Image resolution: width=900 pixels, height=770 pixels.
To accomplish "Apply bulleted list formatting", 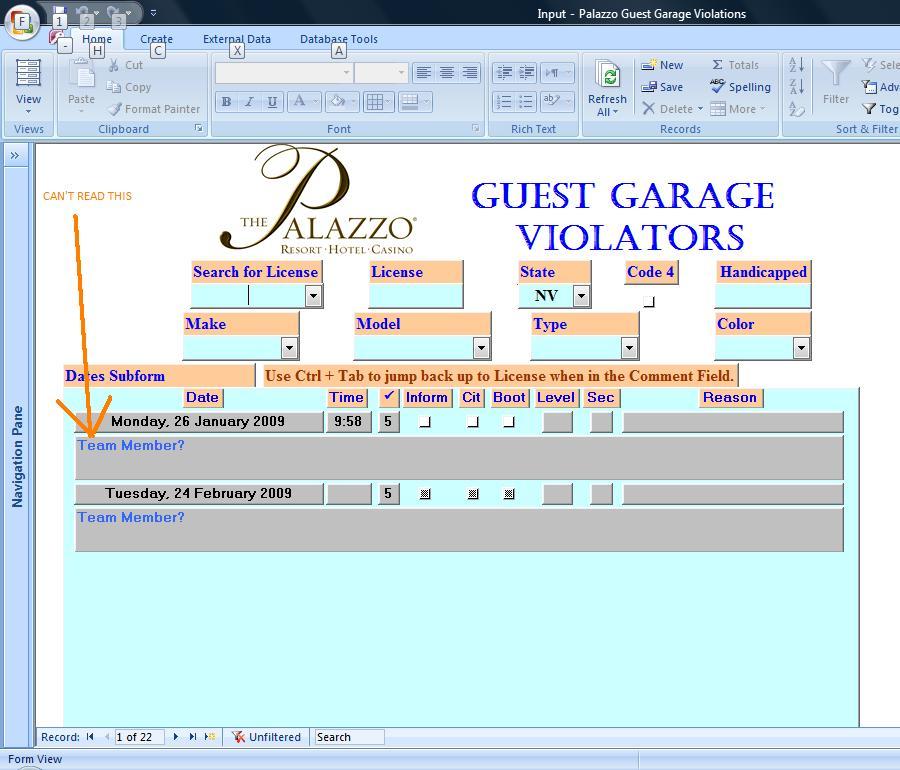I will (526, 102).
